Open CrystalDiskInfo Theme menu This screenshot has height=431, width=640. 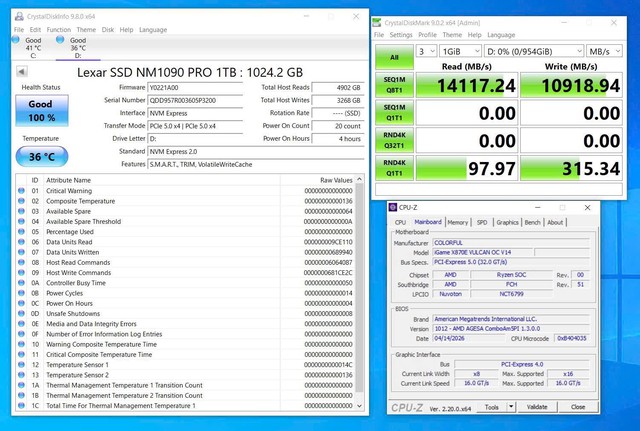(x=86, y=30)
